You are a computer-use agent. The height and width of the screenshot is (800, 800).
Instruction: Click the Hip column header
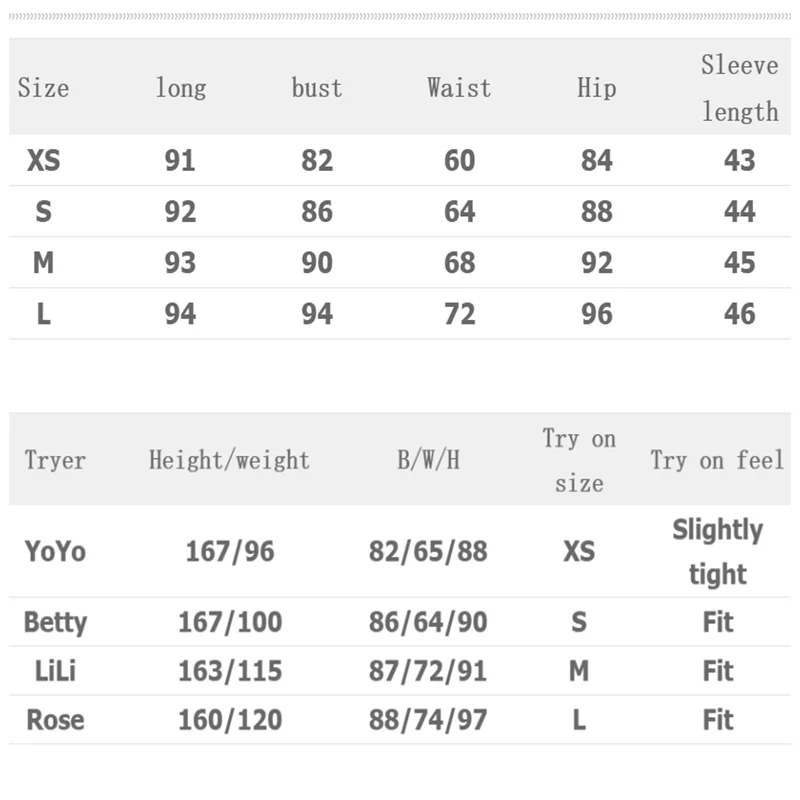point(596,88)
